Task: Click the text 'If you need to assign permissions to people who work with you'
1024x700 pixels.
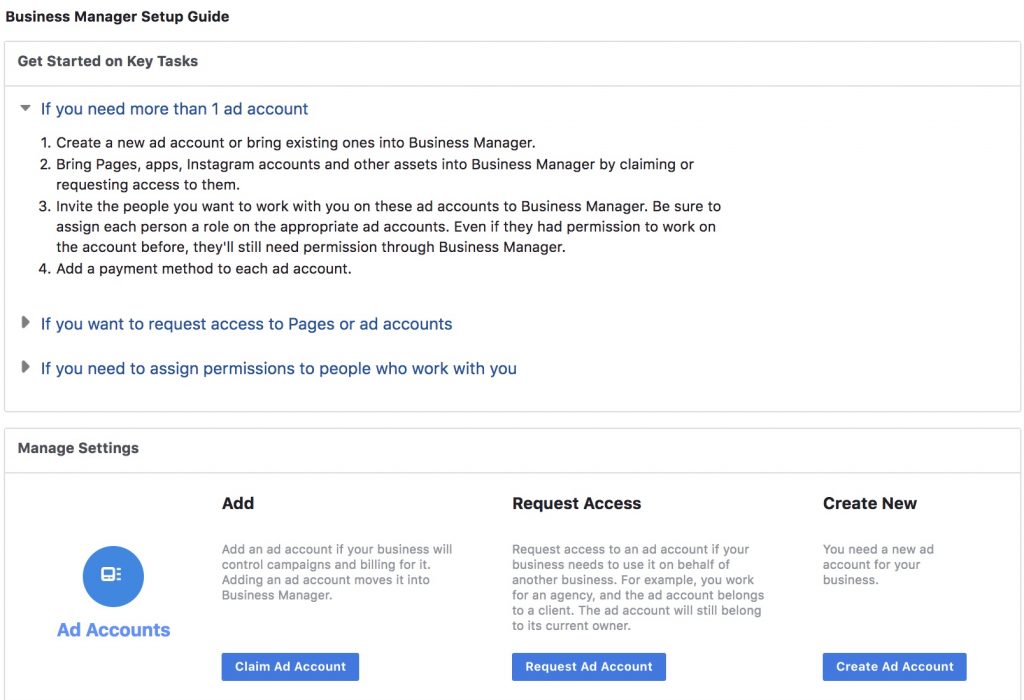Action: pos(278,367)
